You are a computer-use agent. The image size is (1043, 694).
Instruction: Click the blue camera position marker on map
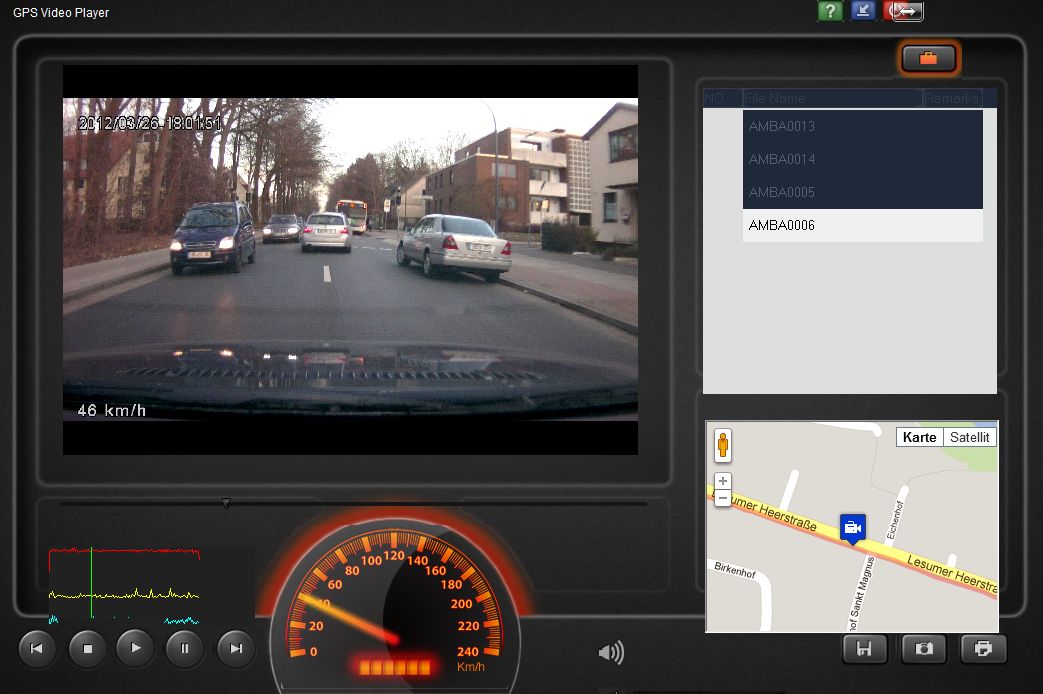point(853,529)
